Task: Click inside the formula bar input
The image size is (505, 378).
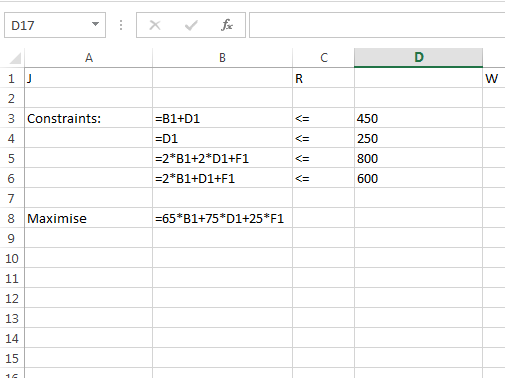Action: click(377, 25)
